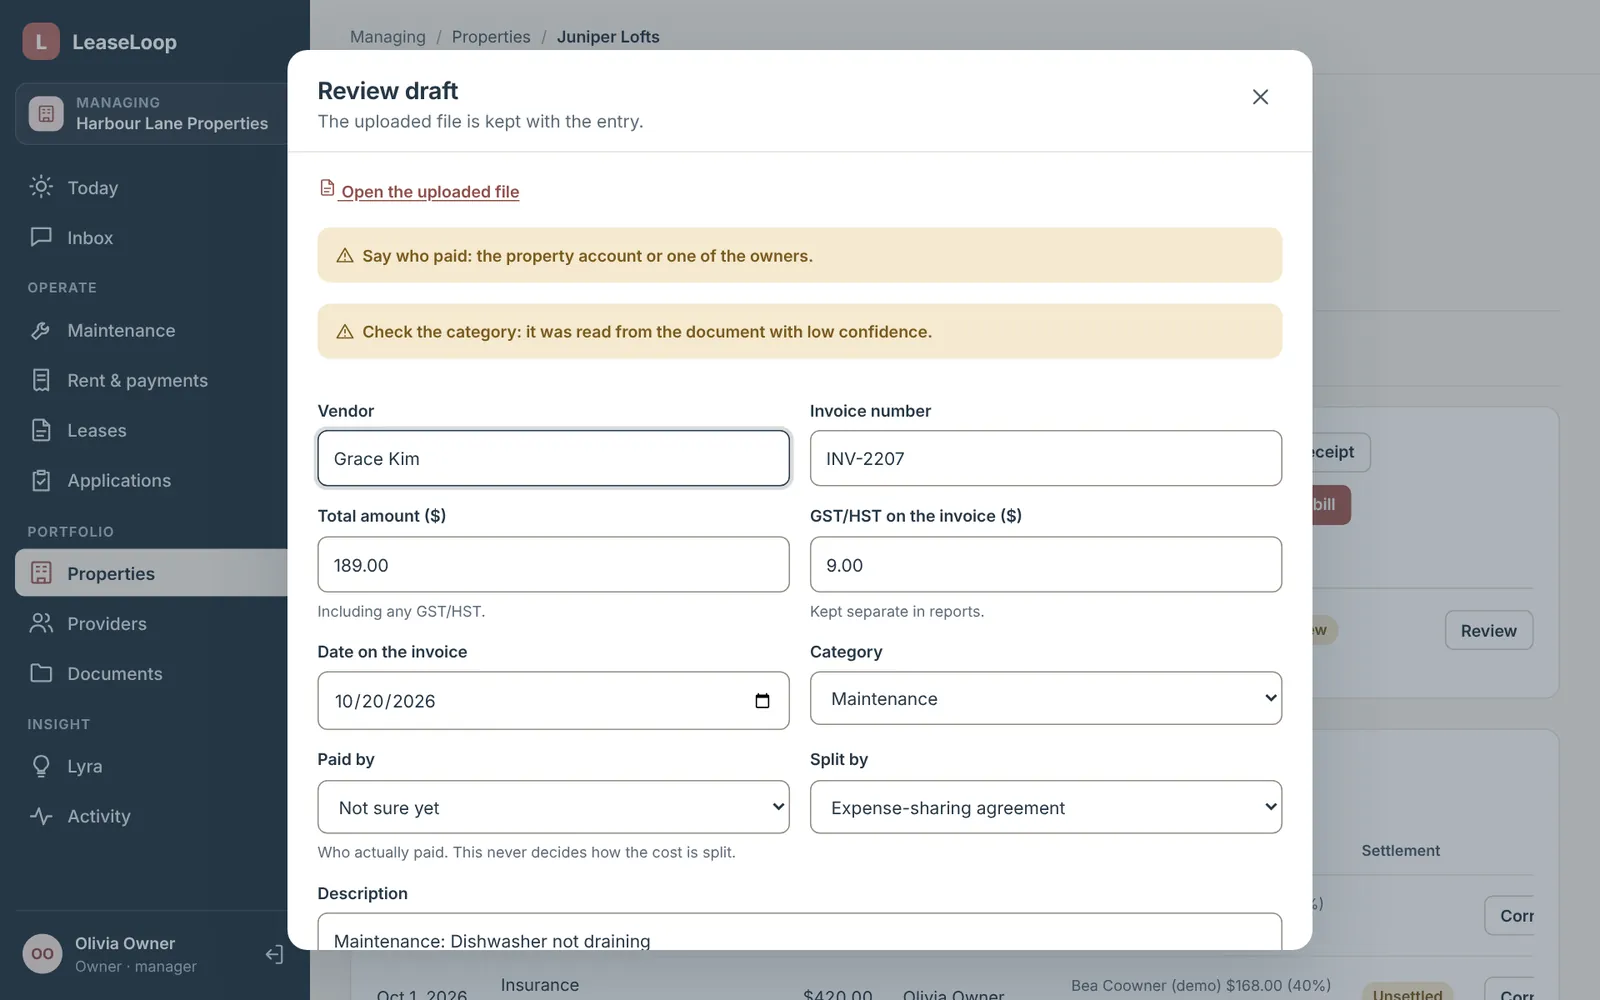The height and width of the screenshot is (1000, 1600).
Task: Click the Activity pulse icon
Action: pyautogui.click(x=41, y=816)
